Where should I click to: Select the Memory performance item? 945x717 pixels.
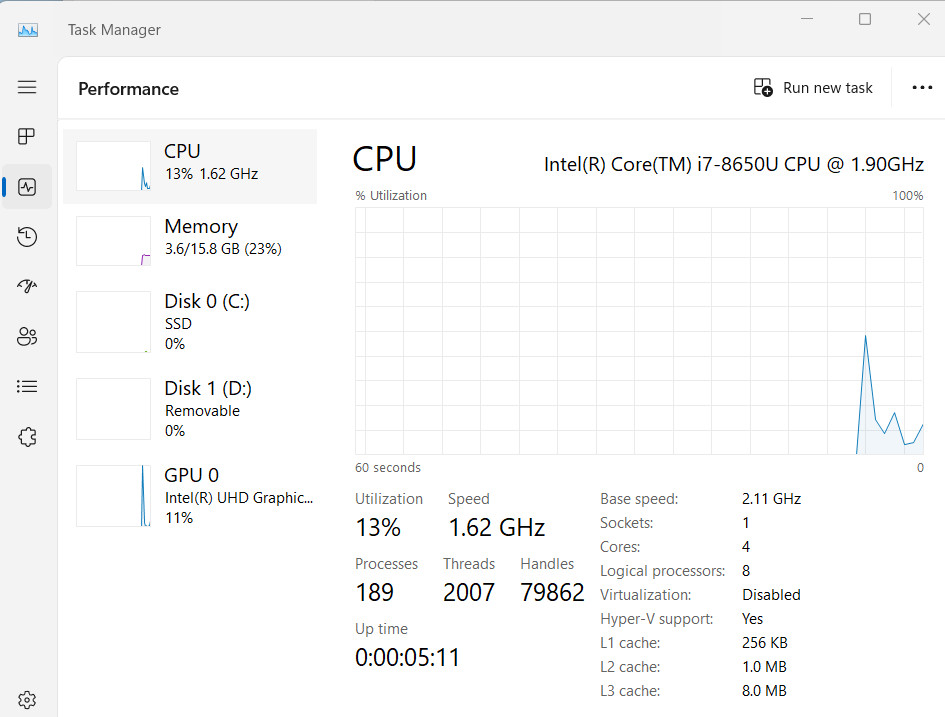[x=190, y=241]
